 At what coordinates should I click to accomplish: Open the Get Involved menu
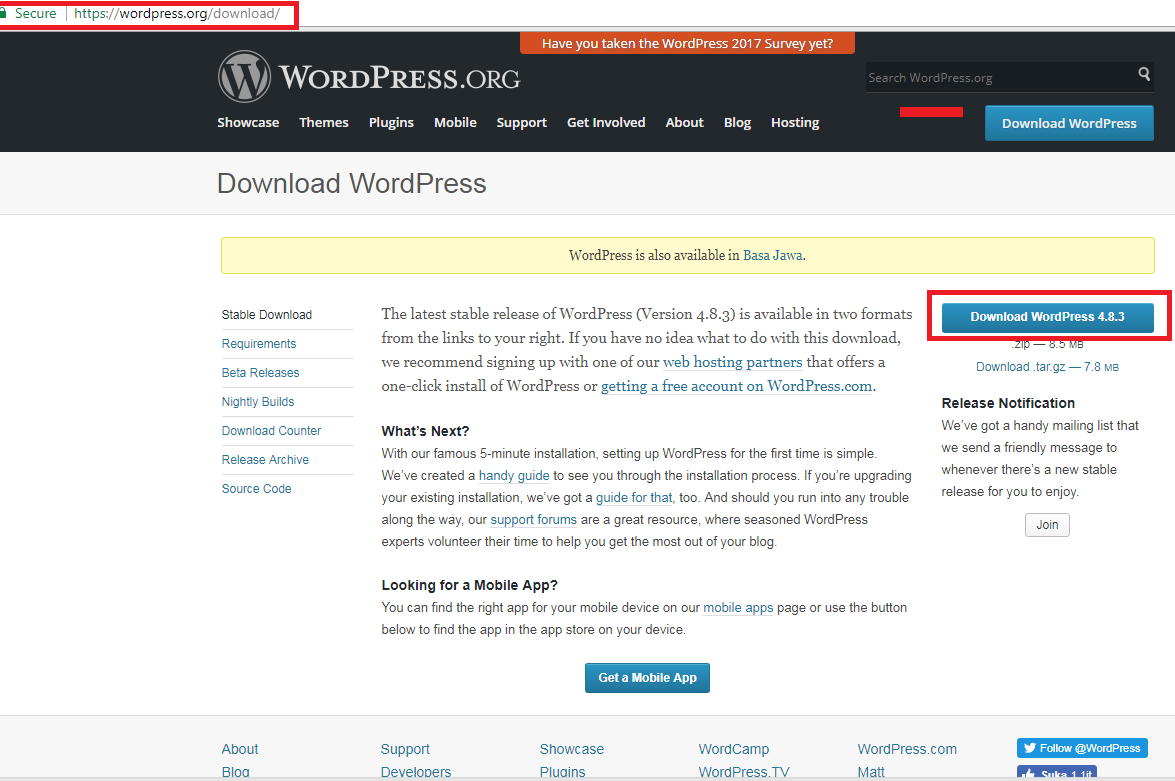pyautogui.click(x=606, y=122)
